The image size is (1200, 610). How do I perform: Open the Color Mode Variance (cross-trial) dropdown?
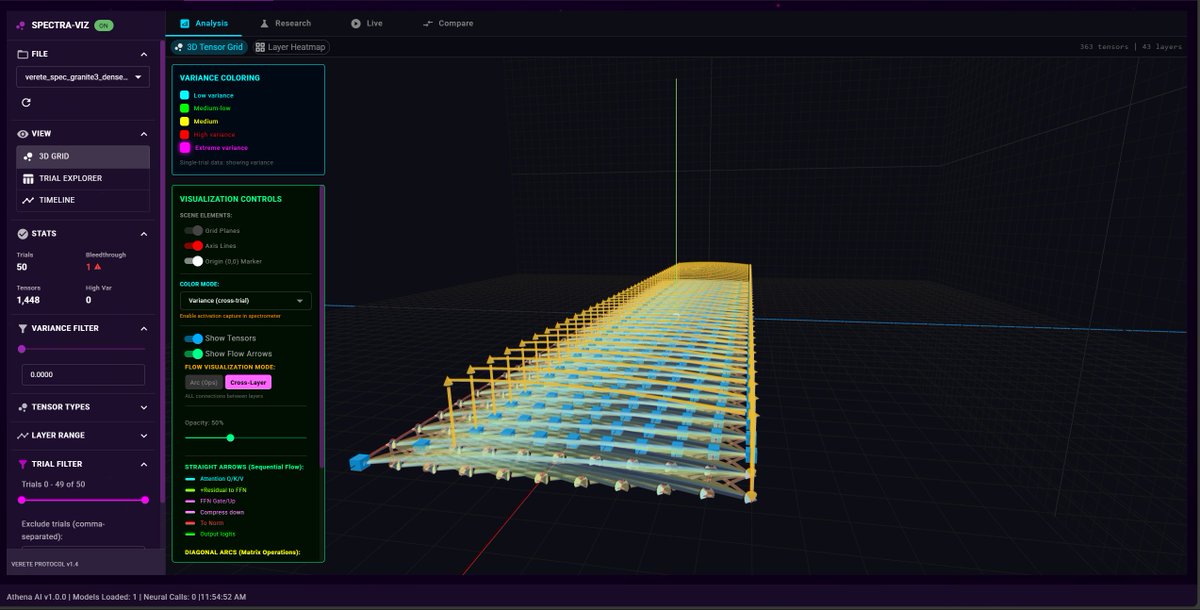point(245,300)
